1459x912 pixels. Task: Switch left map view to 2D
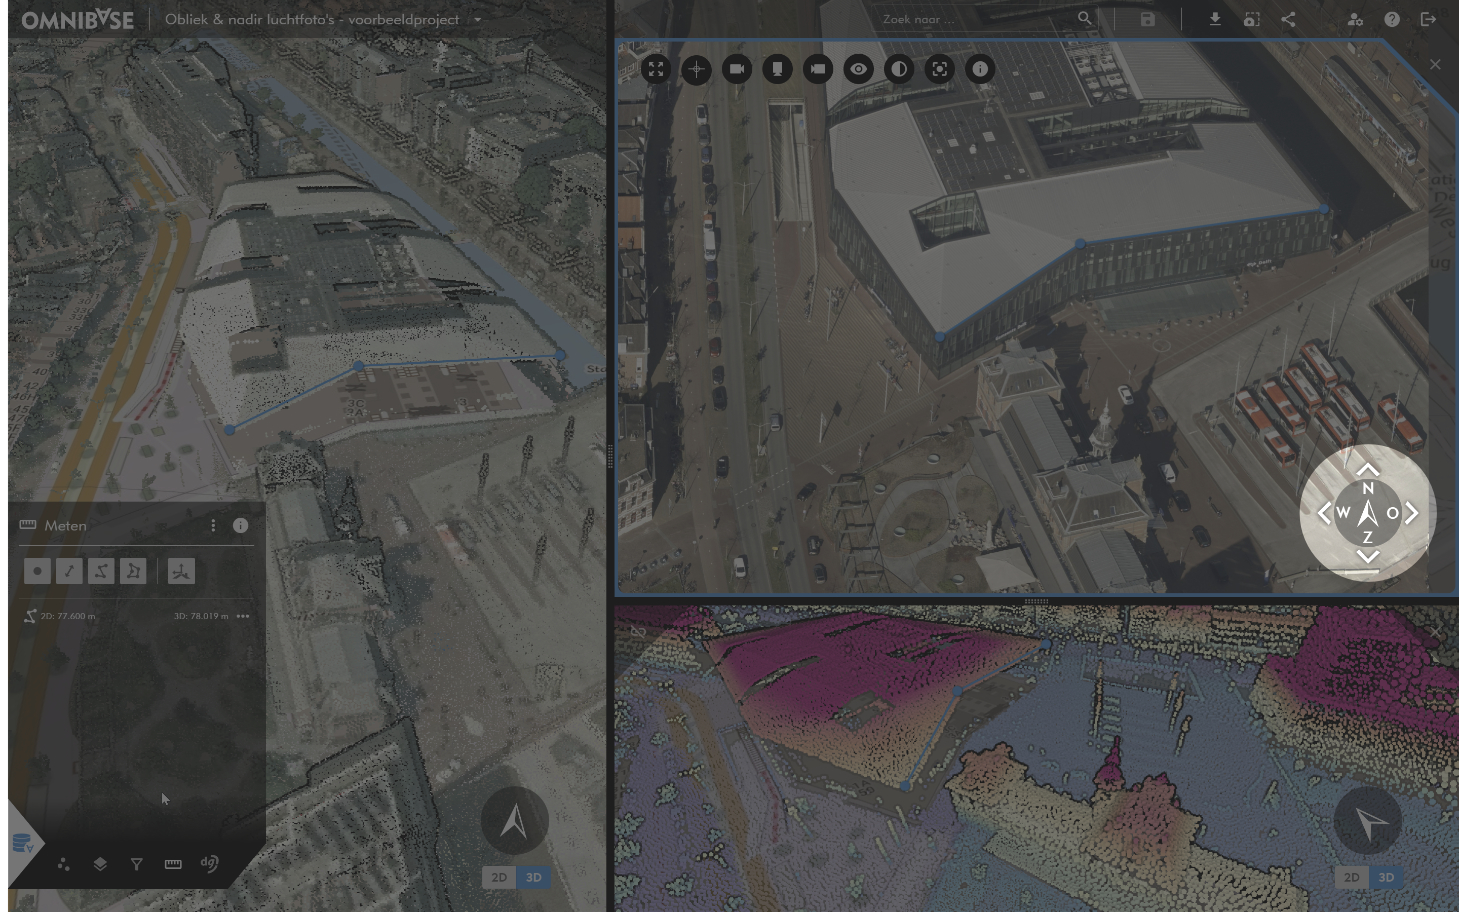498,877
